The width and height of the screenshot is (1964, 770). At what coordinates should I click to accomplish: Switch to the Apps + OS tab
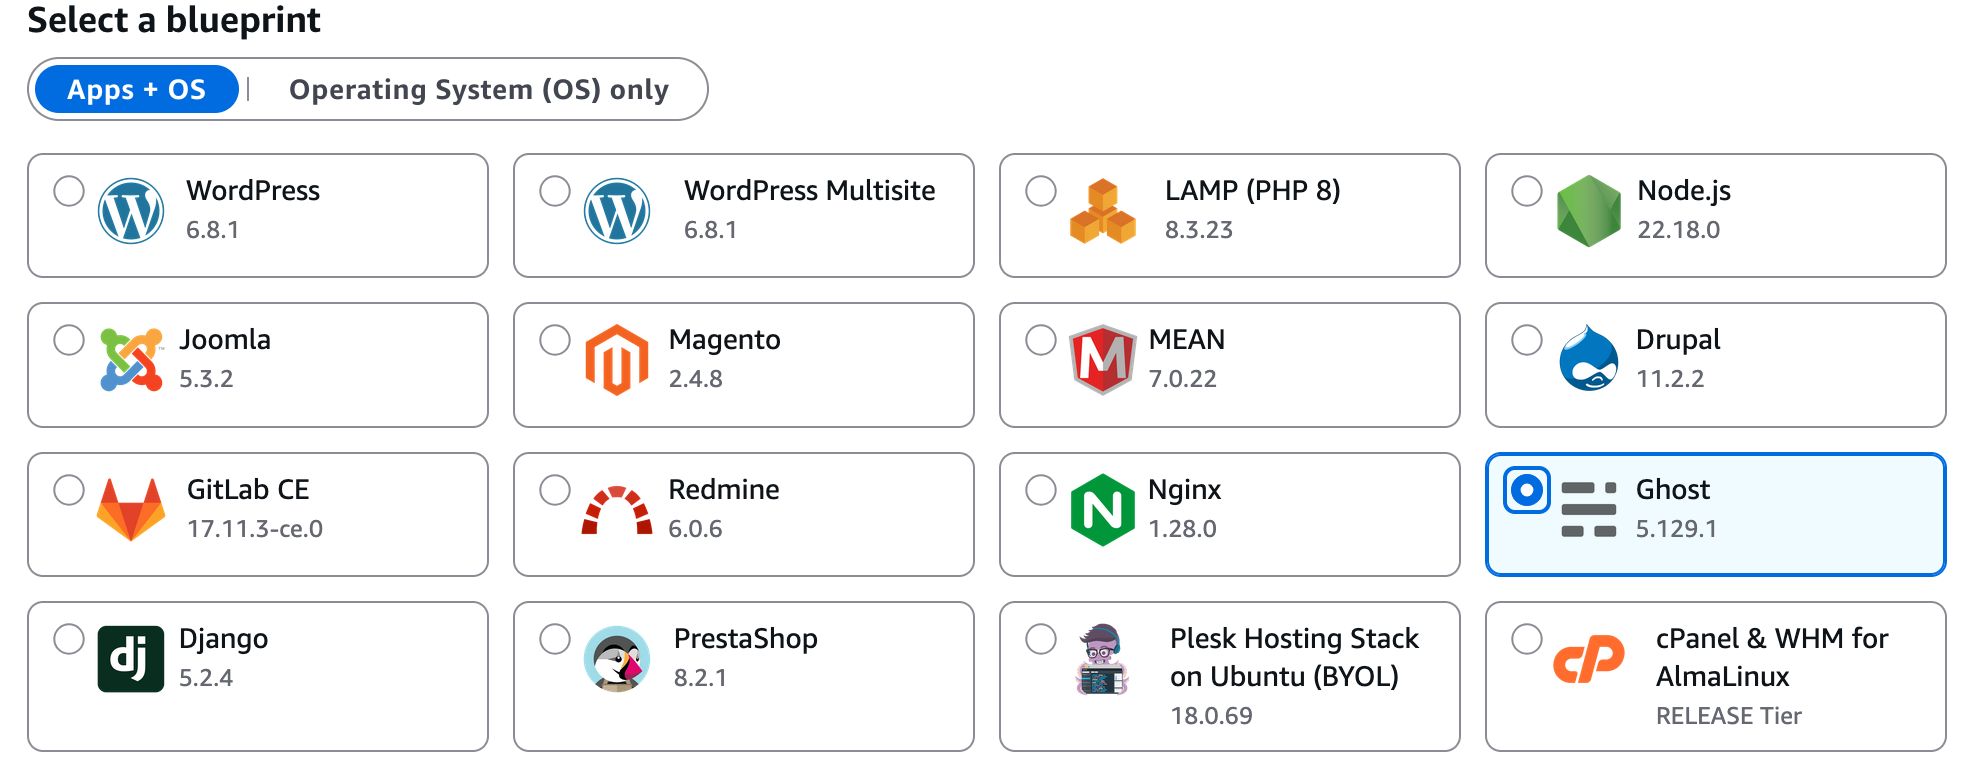pos(137,90)
